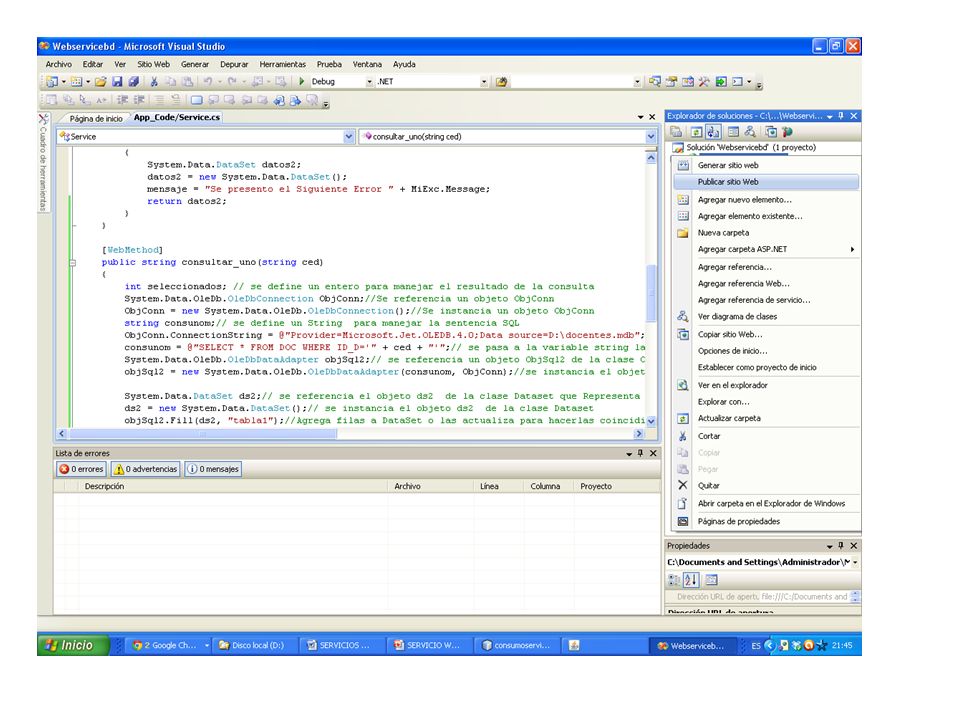The image size is (960, 720).
Task: Open Google Chrome group on taskbar
Action: pos(170,645)
